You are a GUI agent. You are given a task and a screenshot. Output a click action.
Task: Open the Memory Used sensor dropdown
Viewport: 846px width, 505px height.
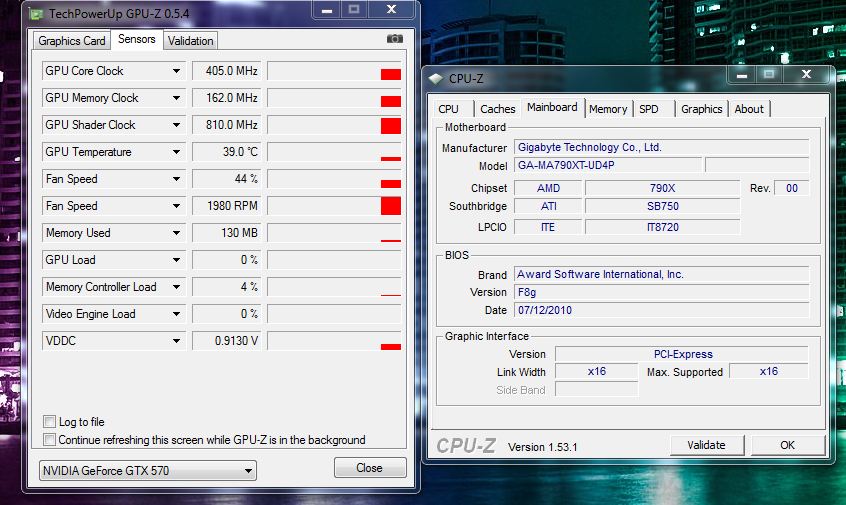[x=176, y=233]
